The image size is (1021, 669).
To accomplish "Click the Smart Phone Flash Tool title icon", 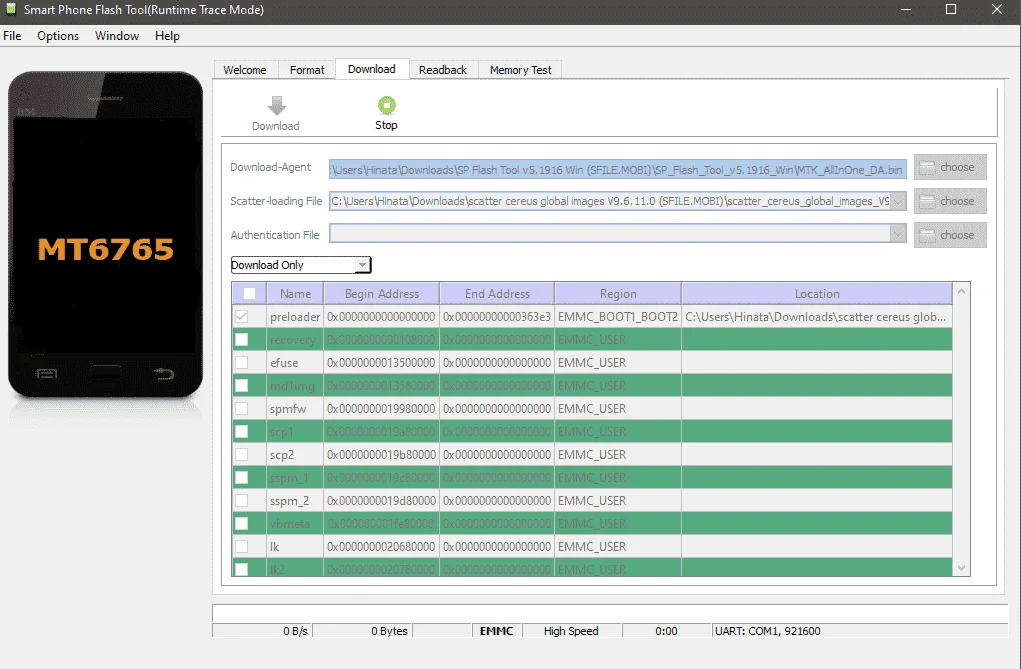I will pyautogui.click(x=11, y=9).
